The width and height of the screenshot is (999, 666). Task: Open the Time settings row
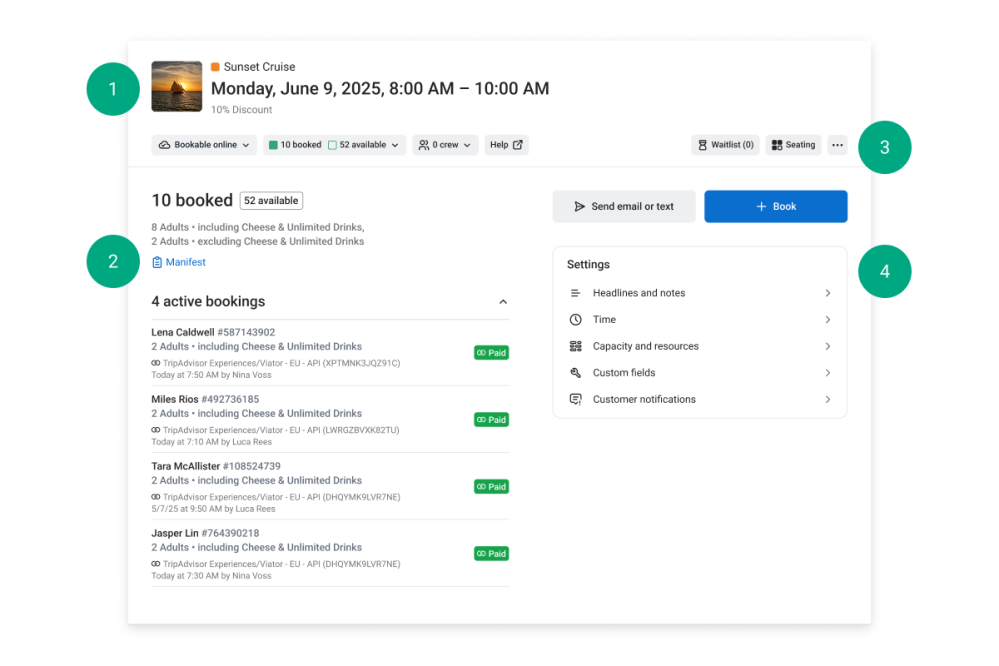[700, 320]
